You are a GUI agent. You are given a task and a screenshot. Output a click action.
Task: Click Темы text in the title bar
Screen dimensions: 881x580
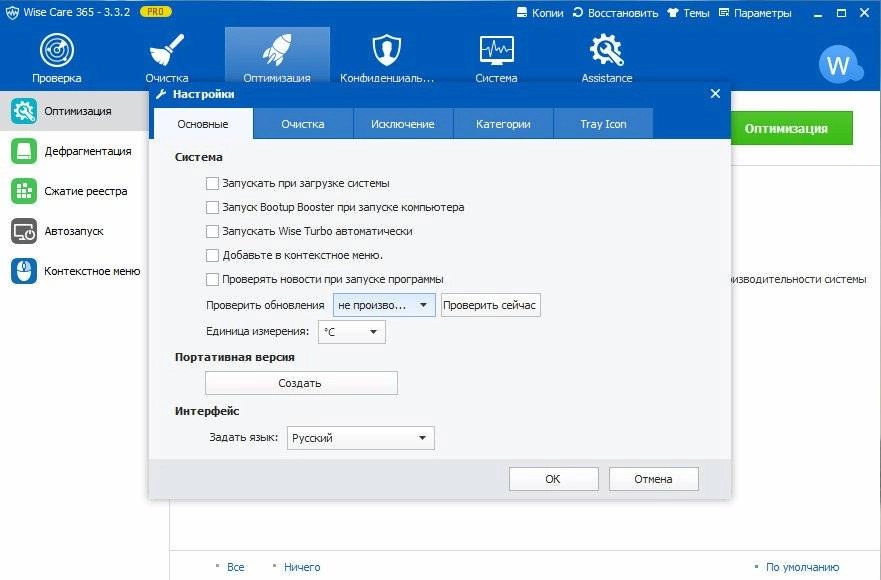click(696, 13)
